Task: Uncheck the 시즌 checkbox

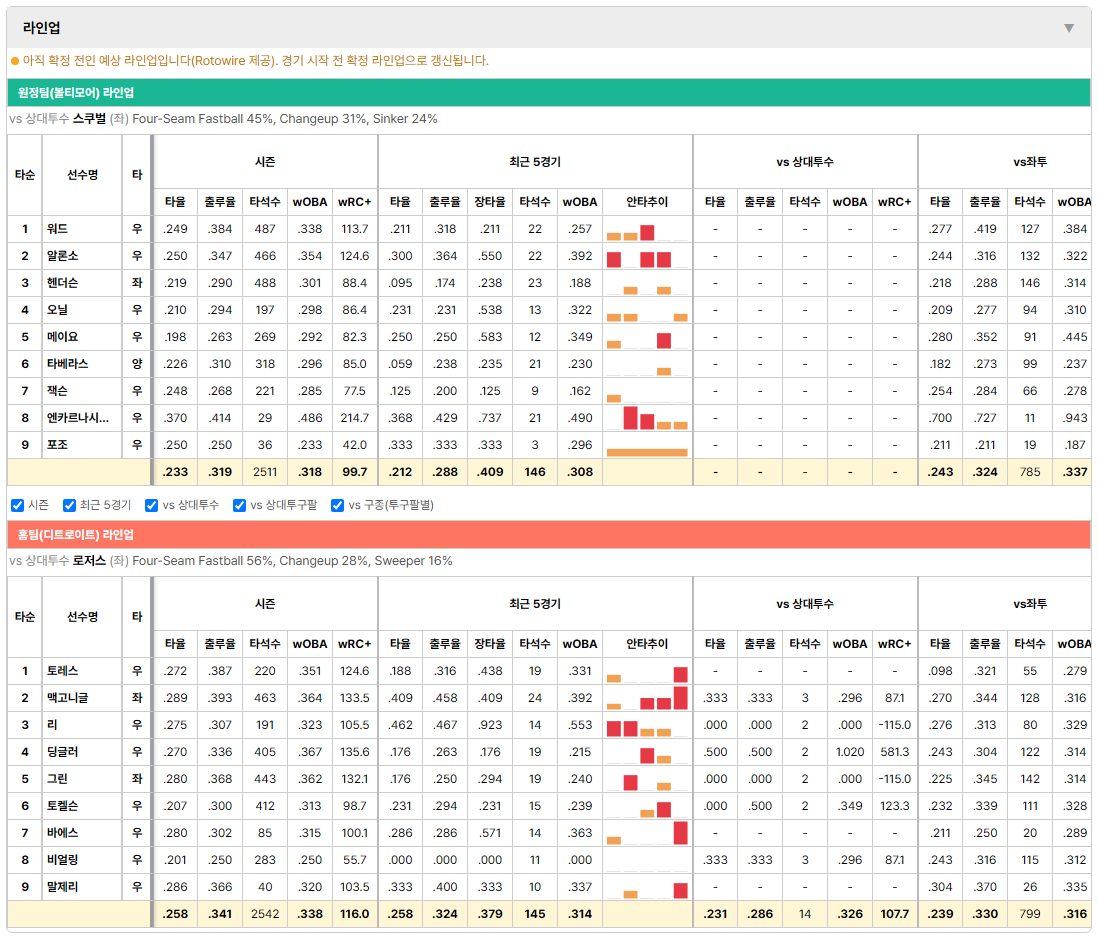Action: [18, 506]
